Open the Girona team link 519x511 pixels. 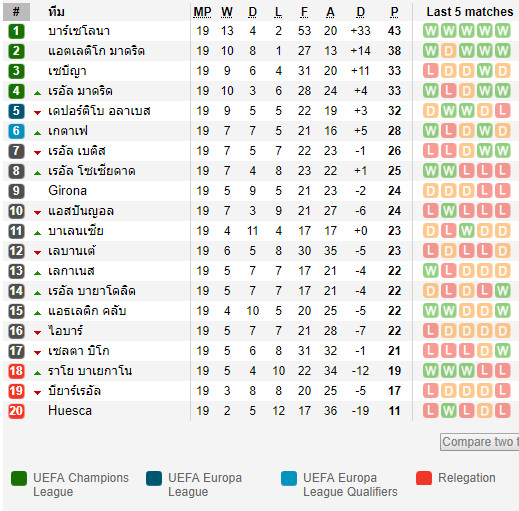(x=67, y=191)
